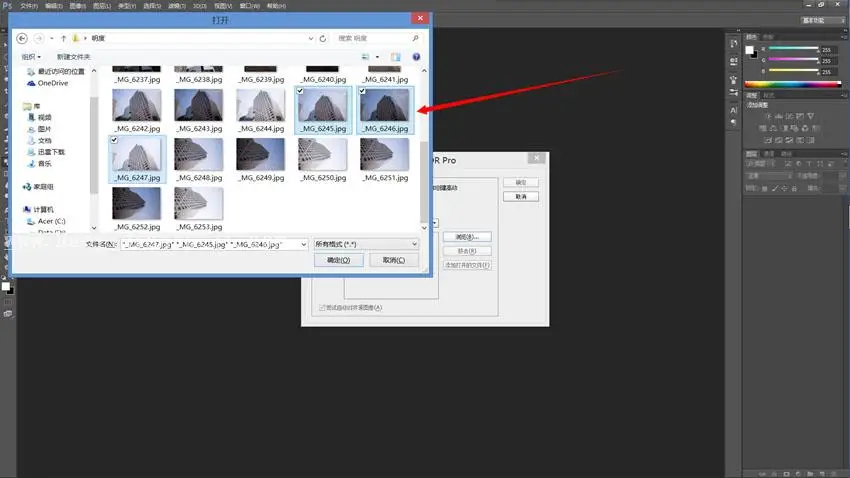Open the file format filter dropdown
Screen dimensions: 850x478
(366, 244)
